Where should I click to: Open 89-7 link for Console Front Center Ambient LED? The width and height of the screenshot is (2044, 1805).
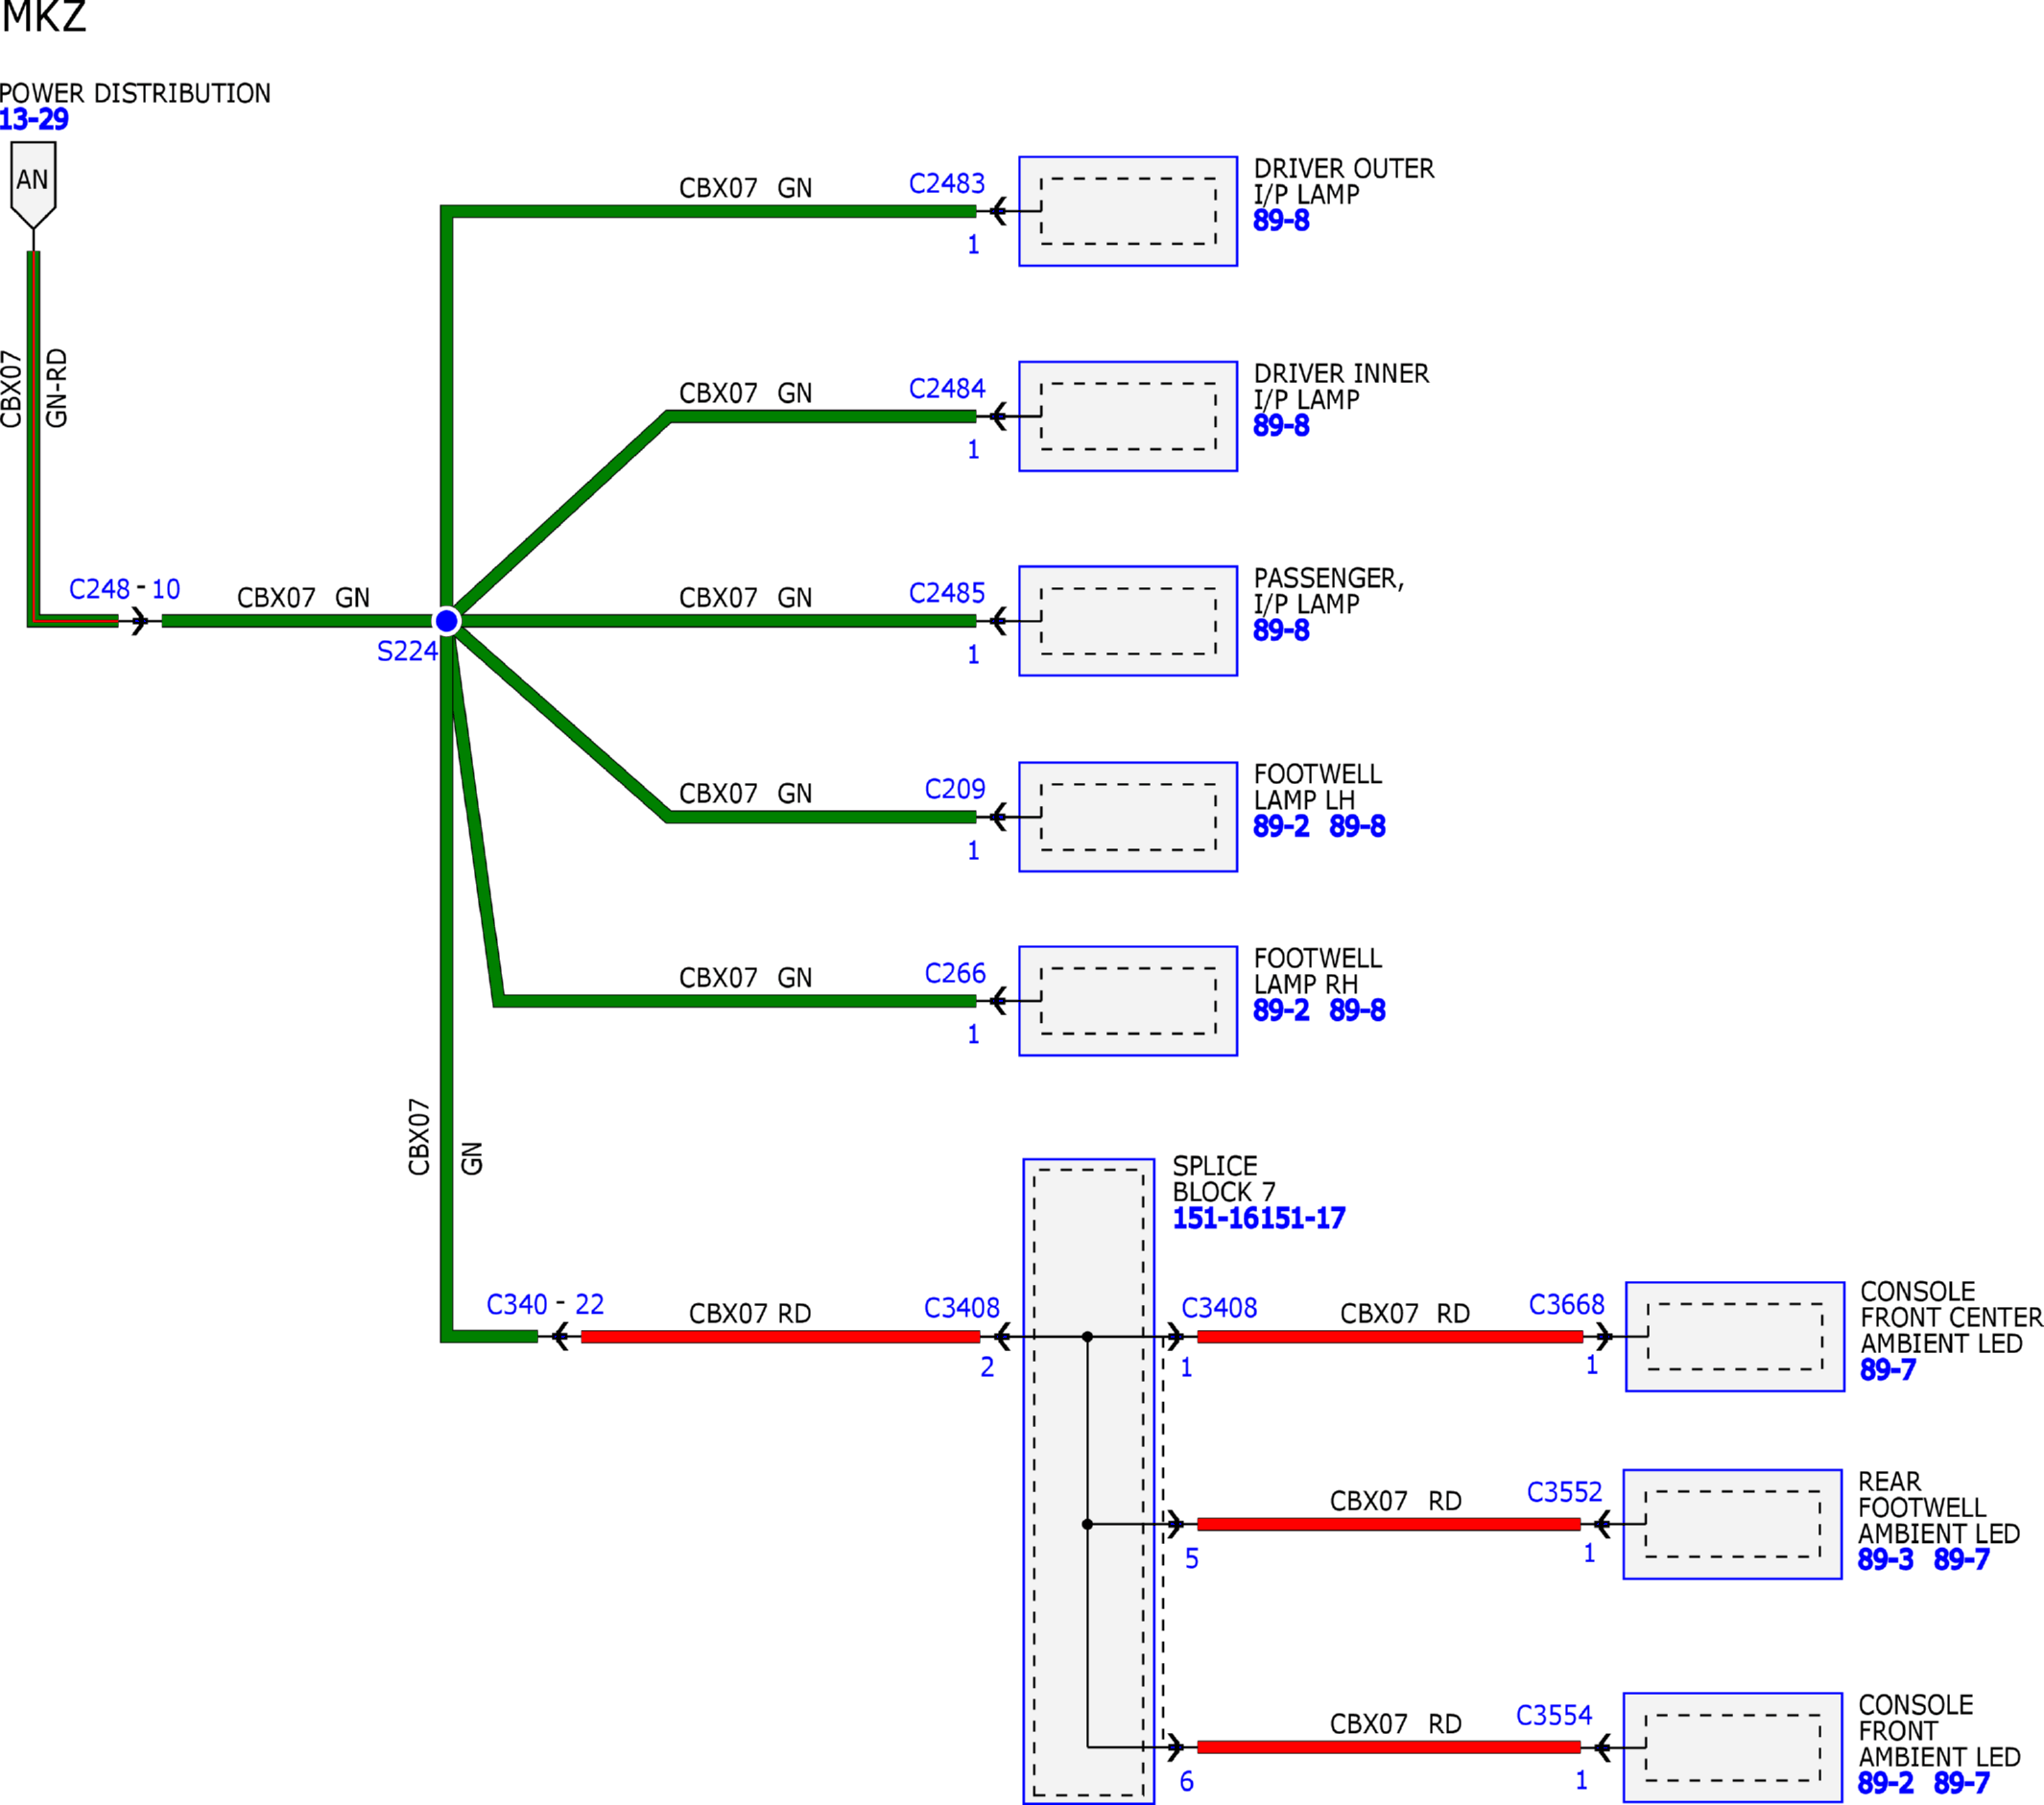tap(1888, 1369)
